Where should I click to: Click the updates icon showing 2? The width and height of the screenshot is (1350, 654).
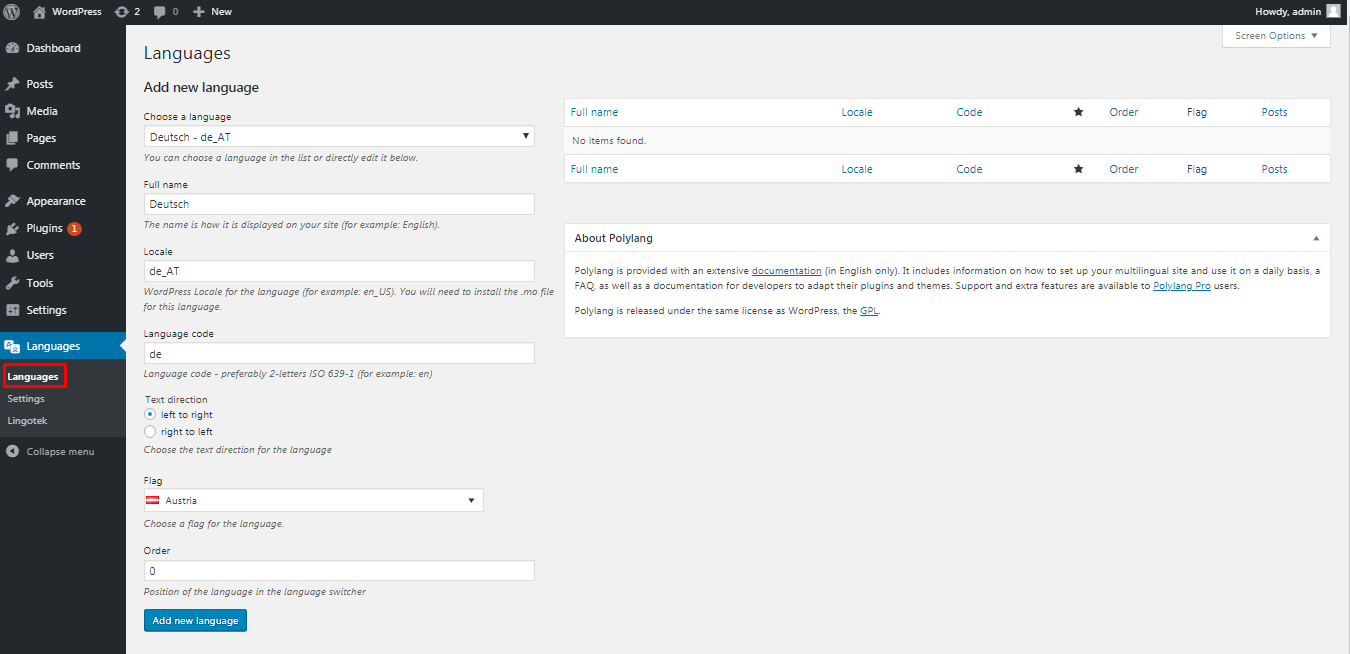pos(121,12)
